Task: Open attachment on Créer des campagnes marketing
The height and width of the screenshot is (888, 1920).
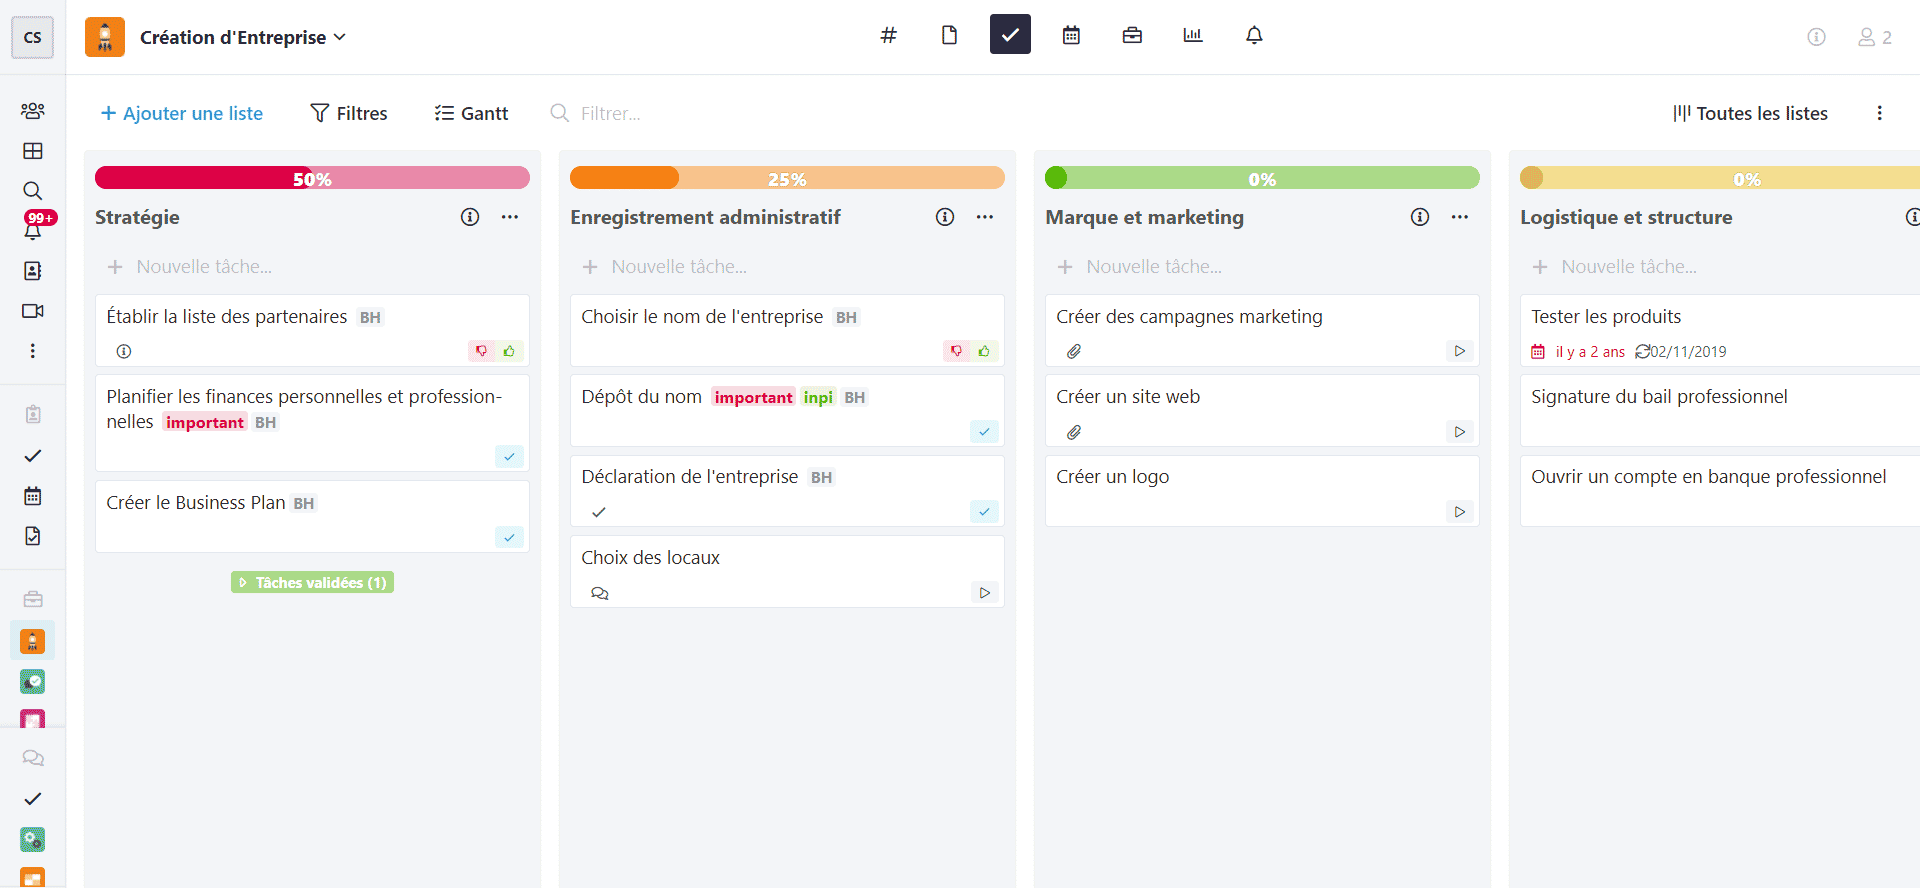Action: tap(1074, 351)
